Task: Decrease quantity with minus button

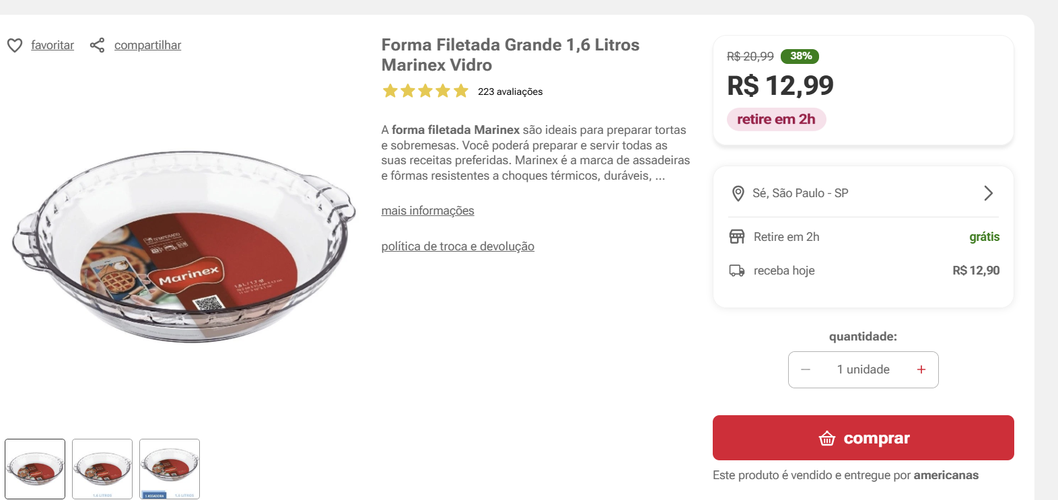Action: pos(806,370)
